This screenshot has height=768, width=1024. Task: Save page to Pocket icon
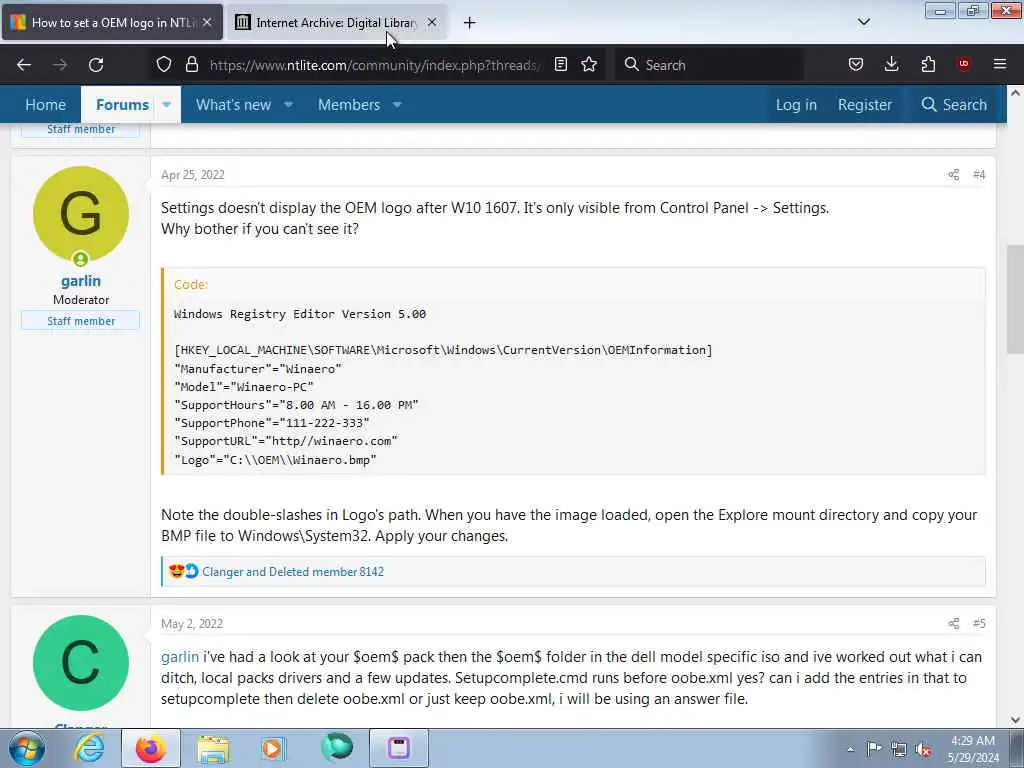click(x=856, y=64)
